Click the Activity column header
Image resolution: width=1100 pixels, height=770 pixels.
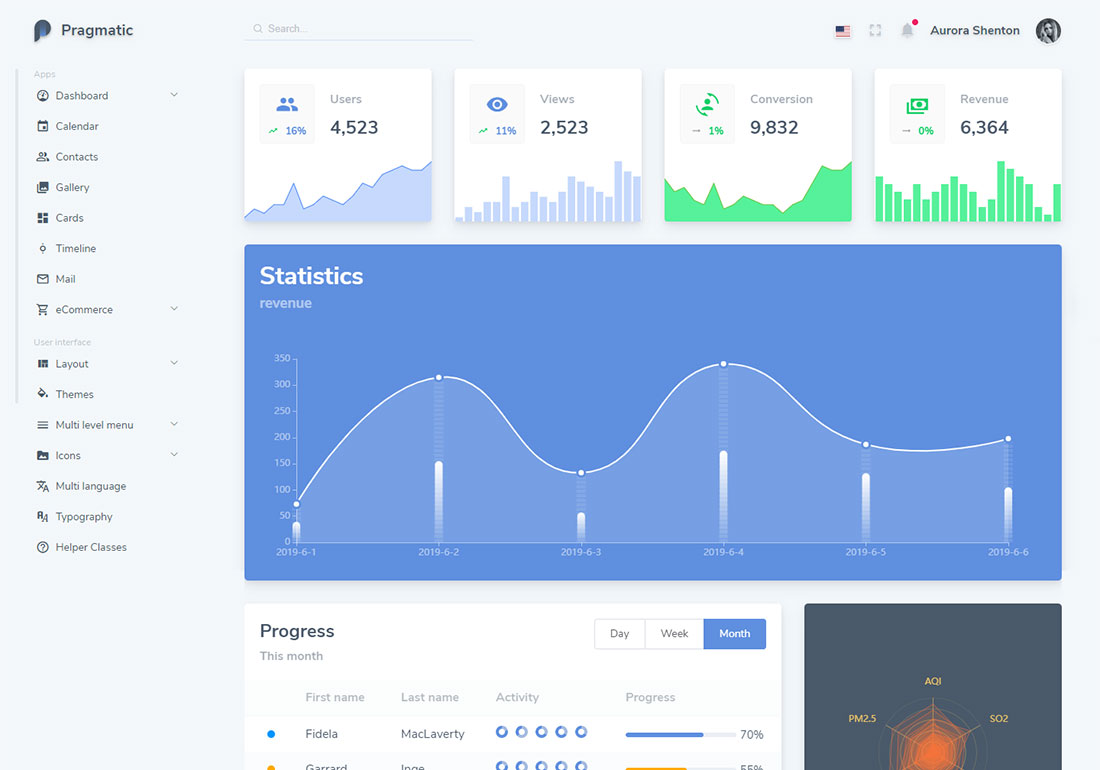(517, 697)
